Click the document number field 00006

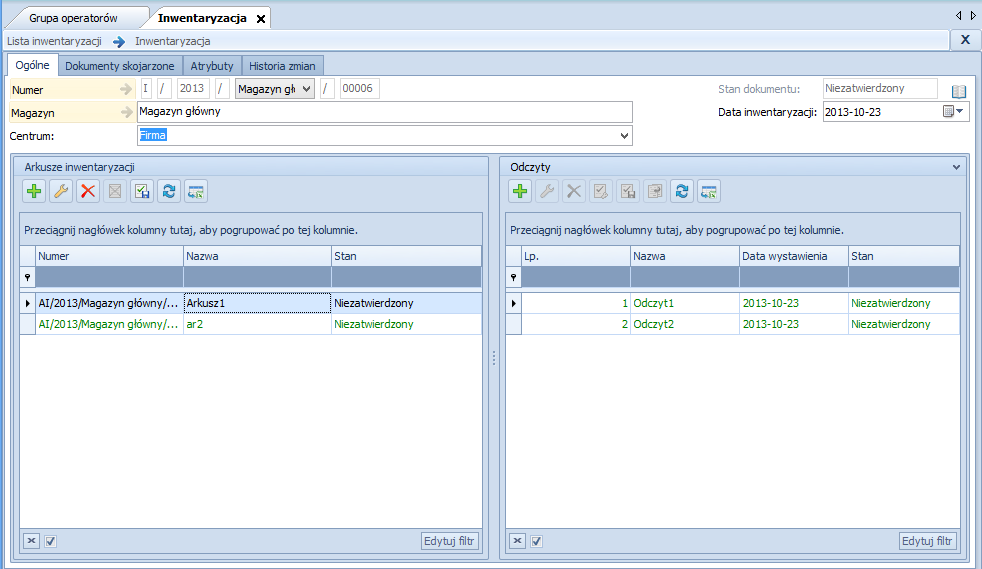(x=359, y=88)
